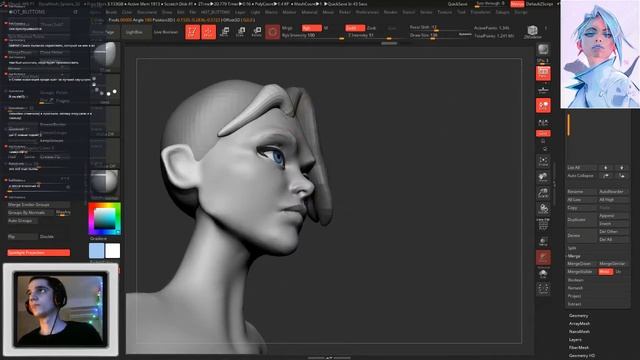Select the light blue main color swatch
640x360 pixels.
(x=96, y=251)
